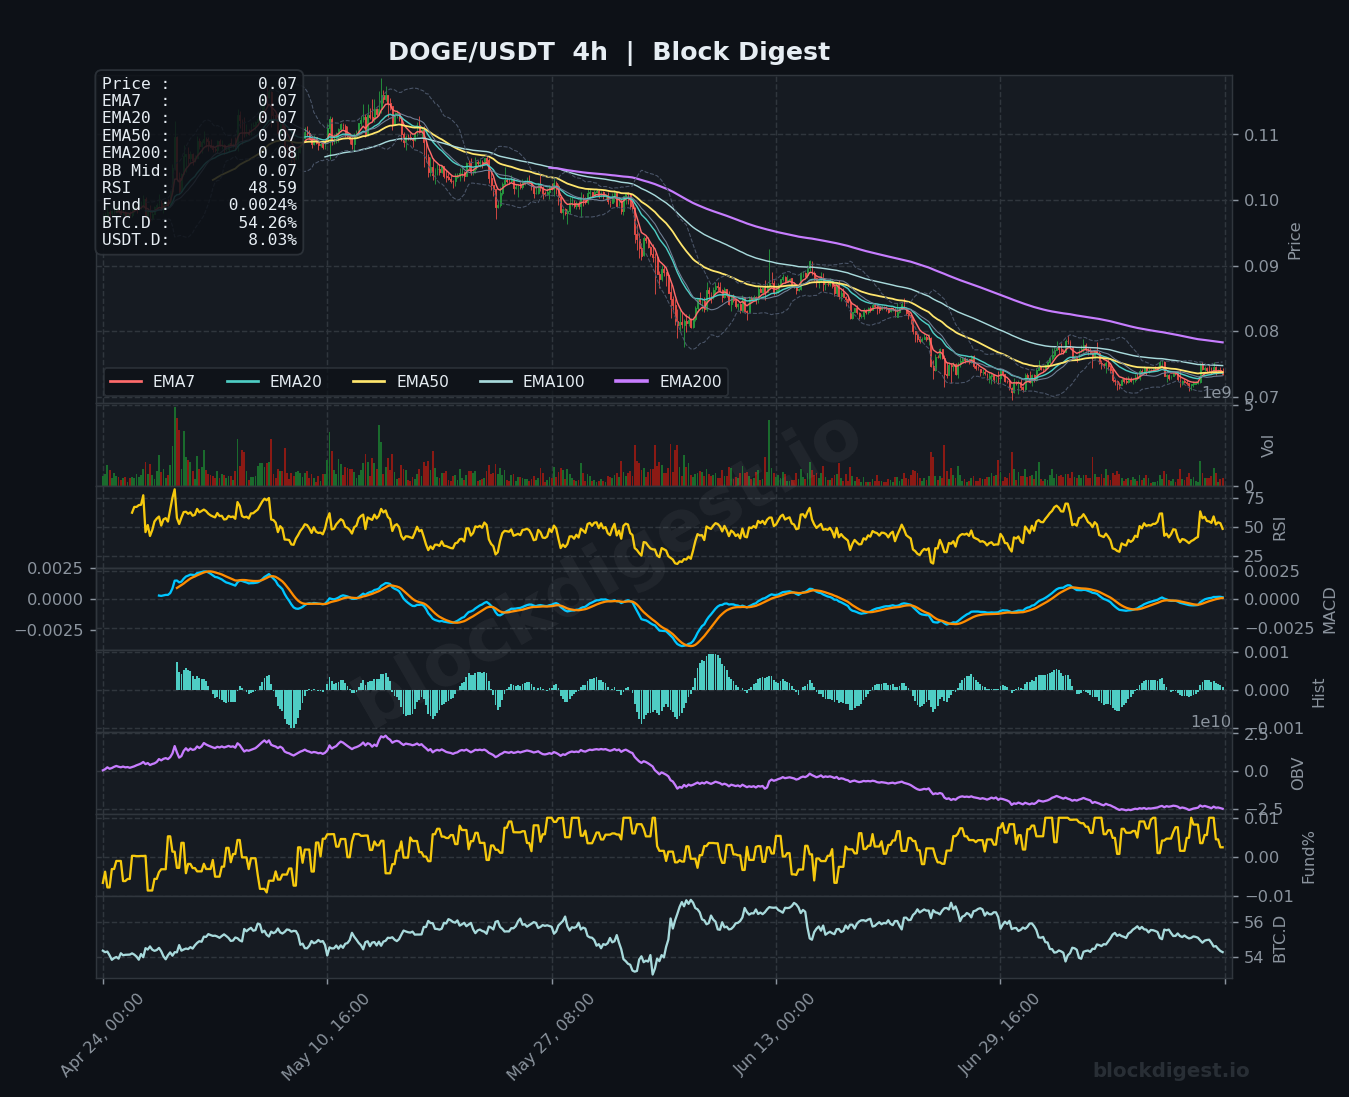The image size is (1349, 1097).
Task: Click the blockdigest.io footer text
Action: click(x=1171, y=1071)
